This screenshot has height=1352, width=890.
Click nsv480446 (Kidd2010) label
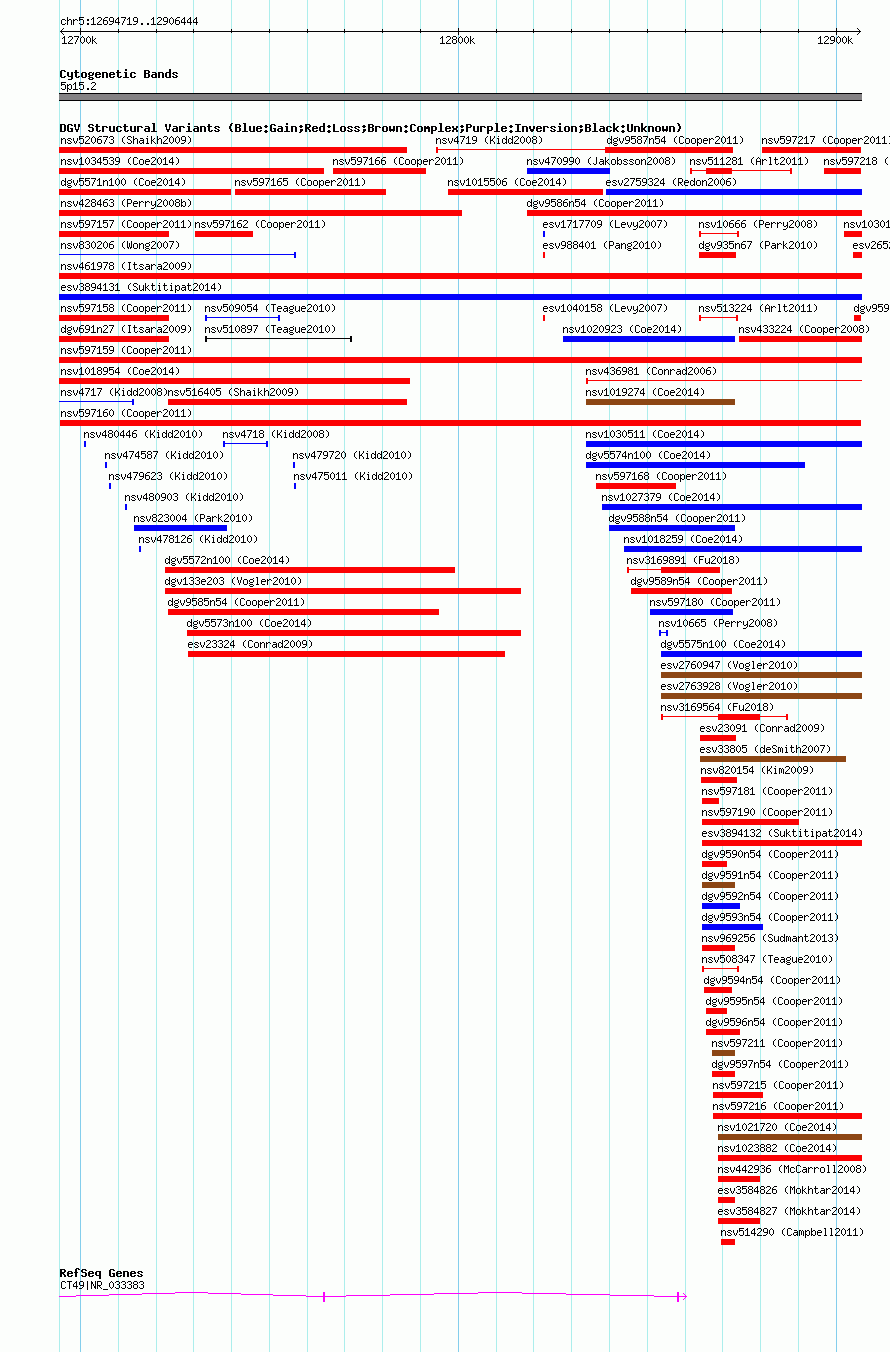(x=143, y=434)
